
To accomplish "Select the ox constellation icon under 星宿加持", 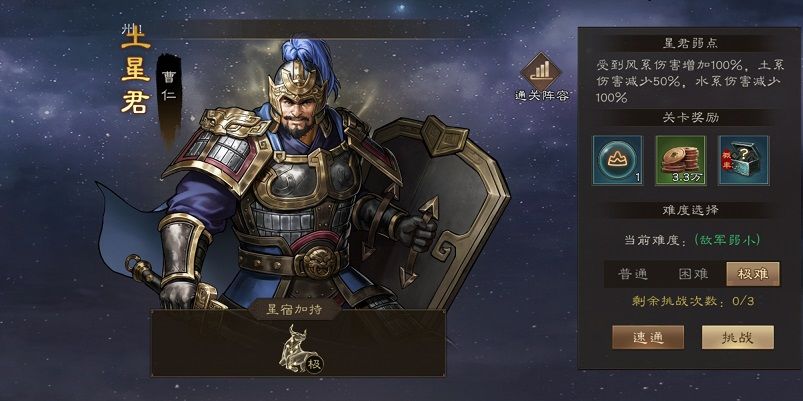I will 295,349.
